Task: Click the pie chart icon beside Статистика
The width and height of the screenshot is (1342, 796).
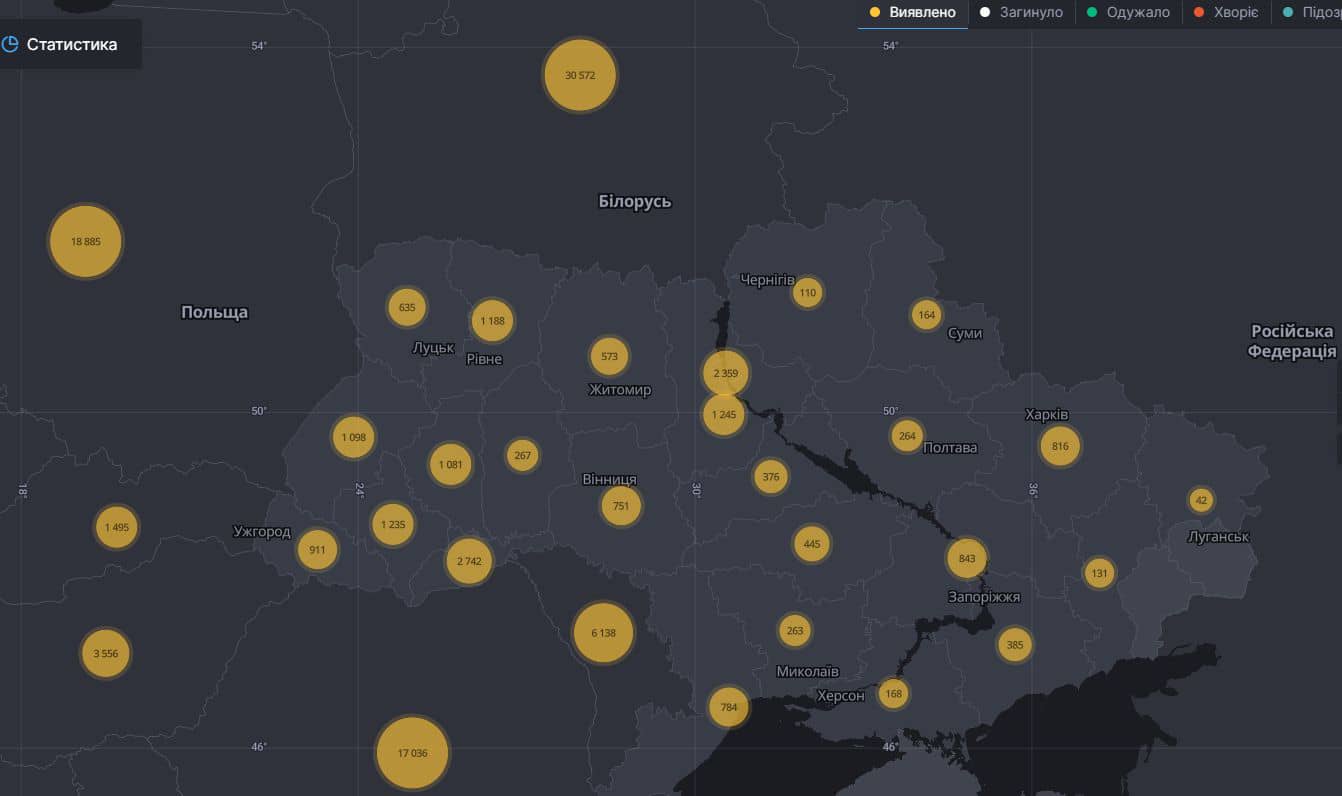Action: point(10,44)
